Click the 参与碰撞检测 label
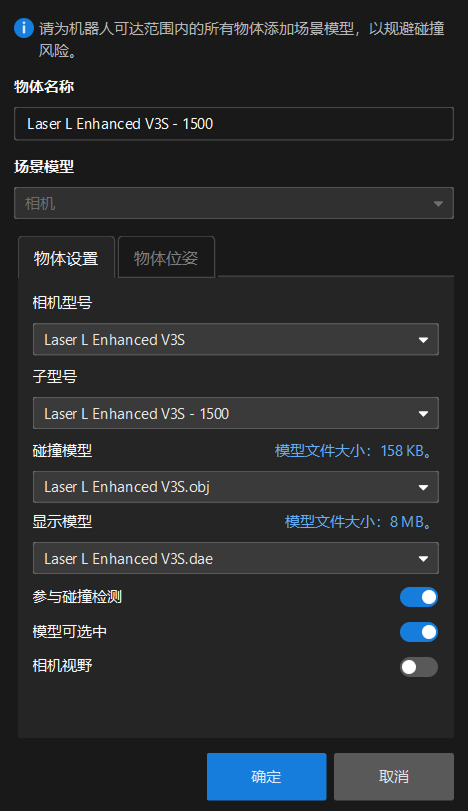This screenshot has height=811, width=468. [x=77, y=597]
